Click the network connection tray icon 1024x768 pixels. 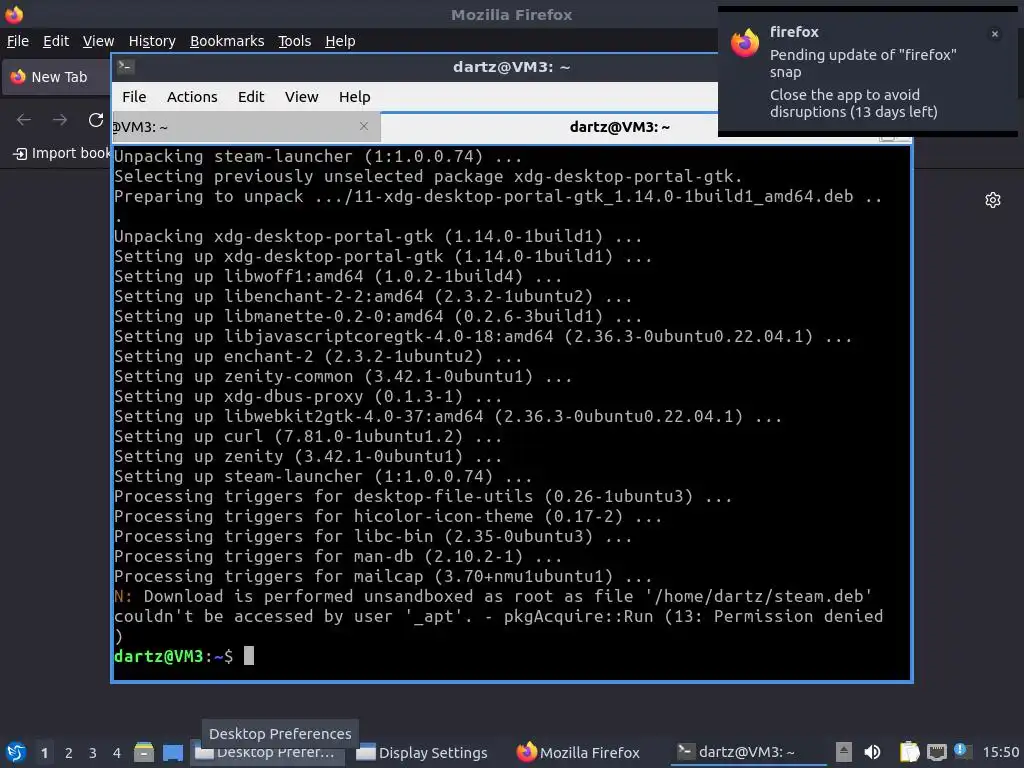(x=936, y=752)
